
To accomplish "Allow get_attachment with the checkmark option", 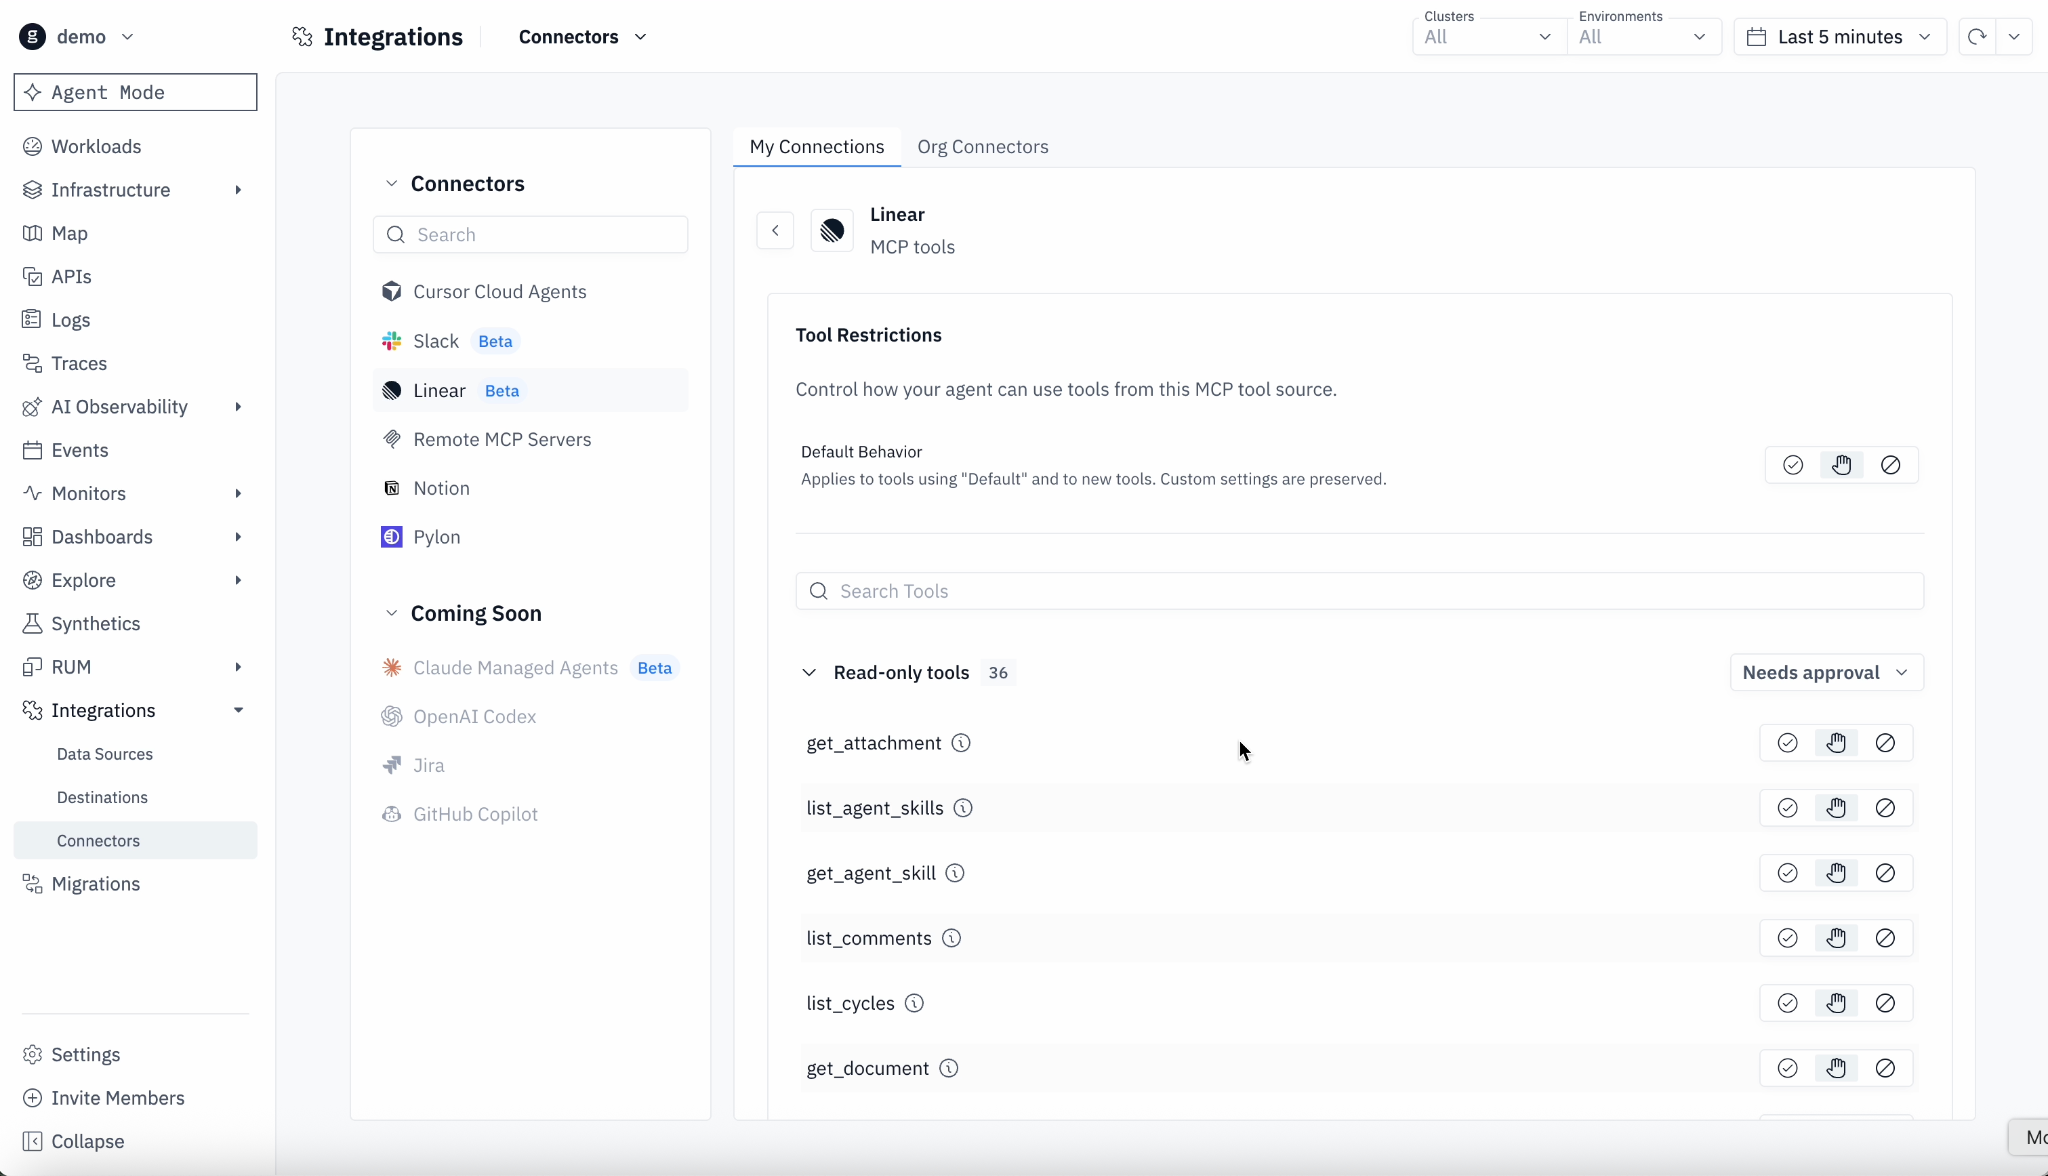I will click(1788, 743).
